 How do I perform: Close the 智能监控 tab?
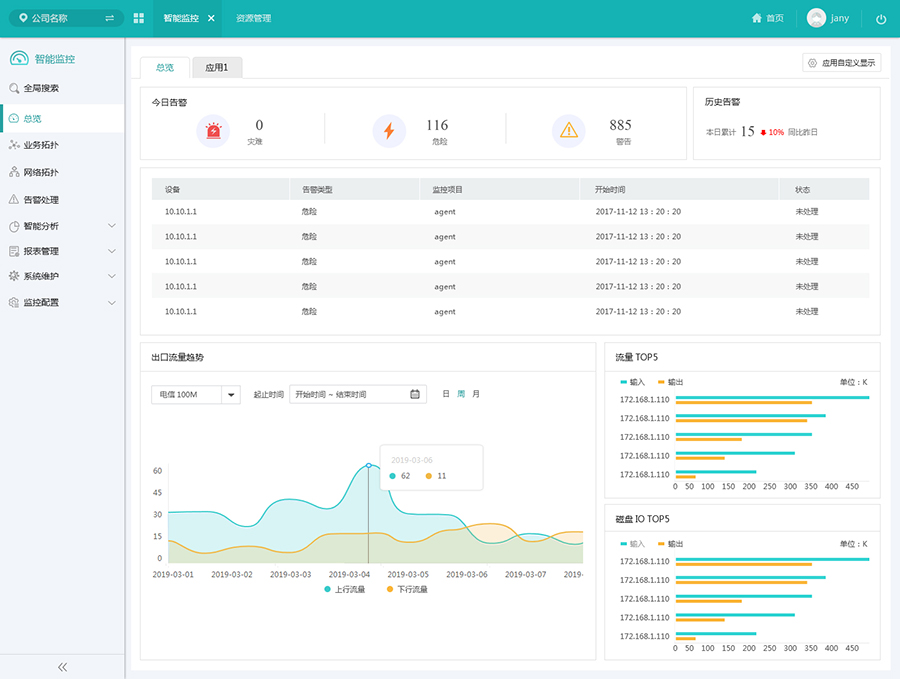211,19
